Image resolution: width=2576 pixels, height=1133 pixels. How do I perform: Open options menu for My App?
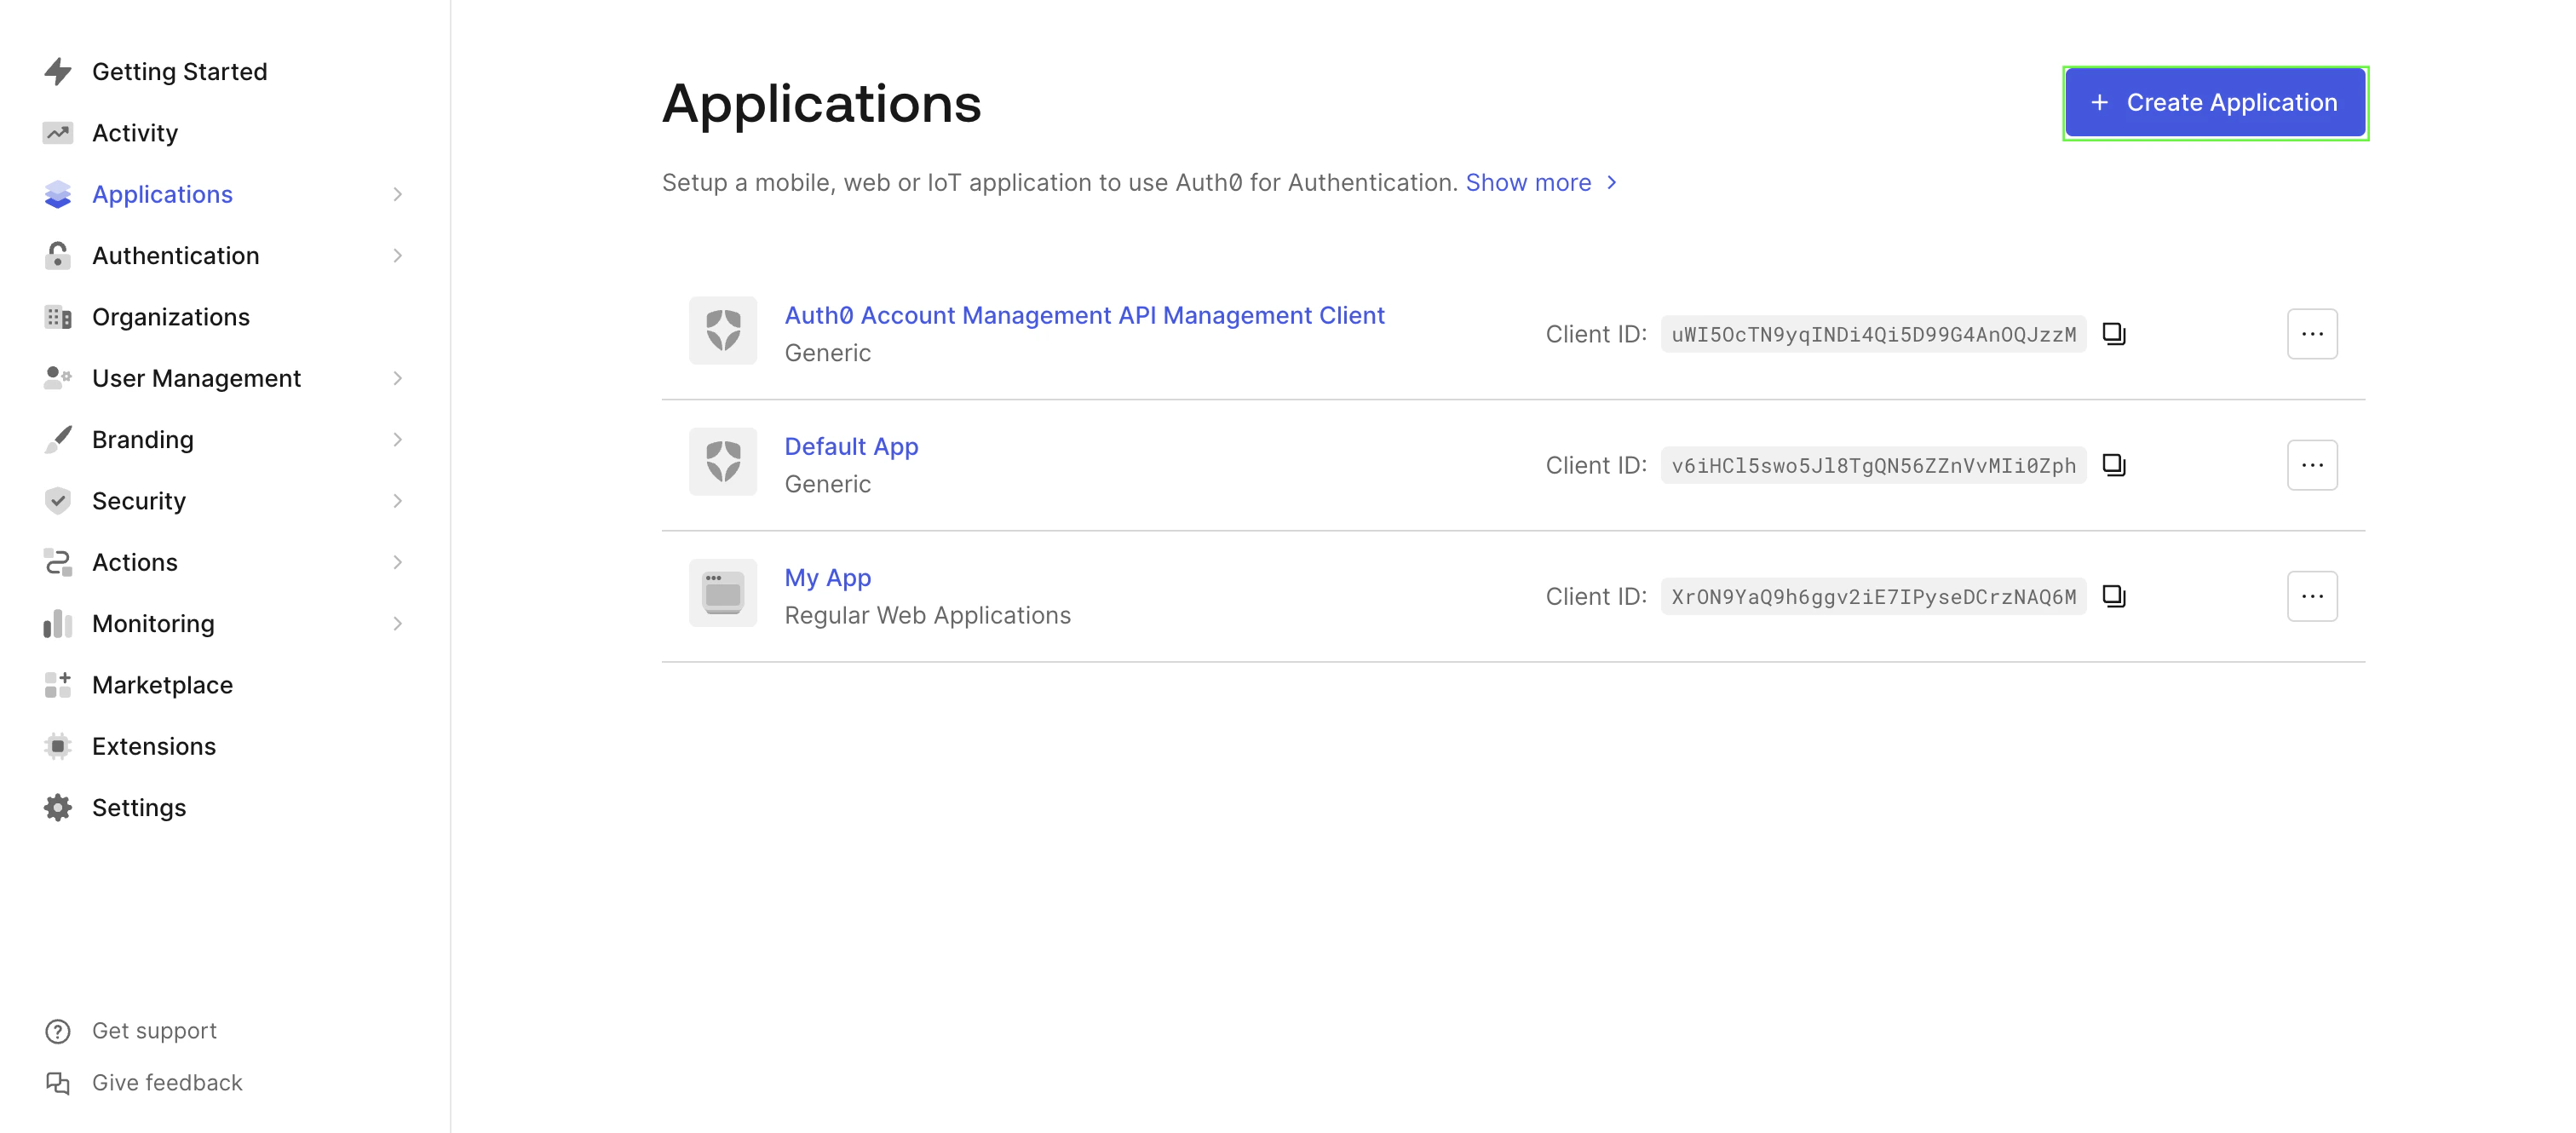2311,596
